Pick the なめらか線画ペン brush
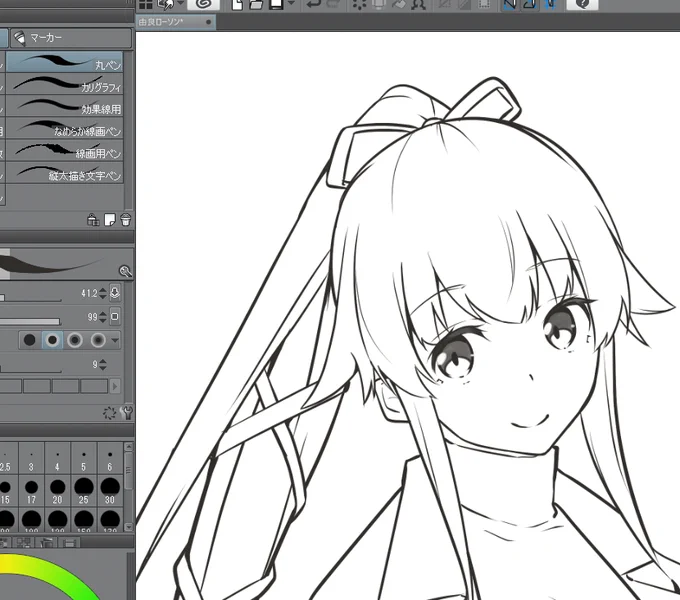Image resolution: width=680 pixels, height=600 pixels. (x=65, y=128)
